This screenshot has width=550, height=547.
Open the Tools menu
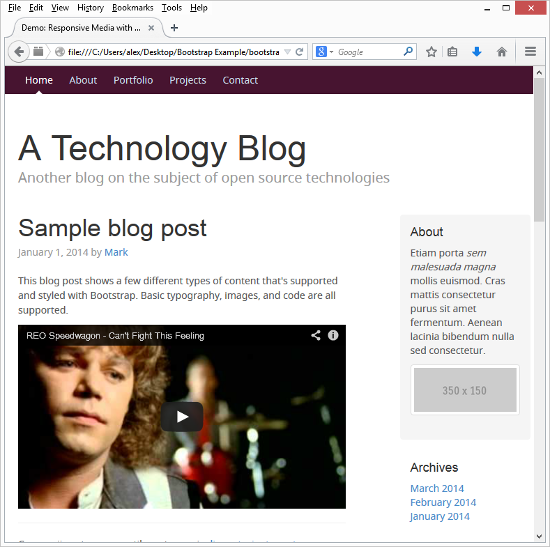[x=172, y=7]
